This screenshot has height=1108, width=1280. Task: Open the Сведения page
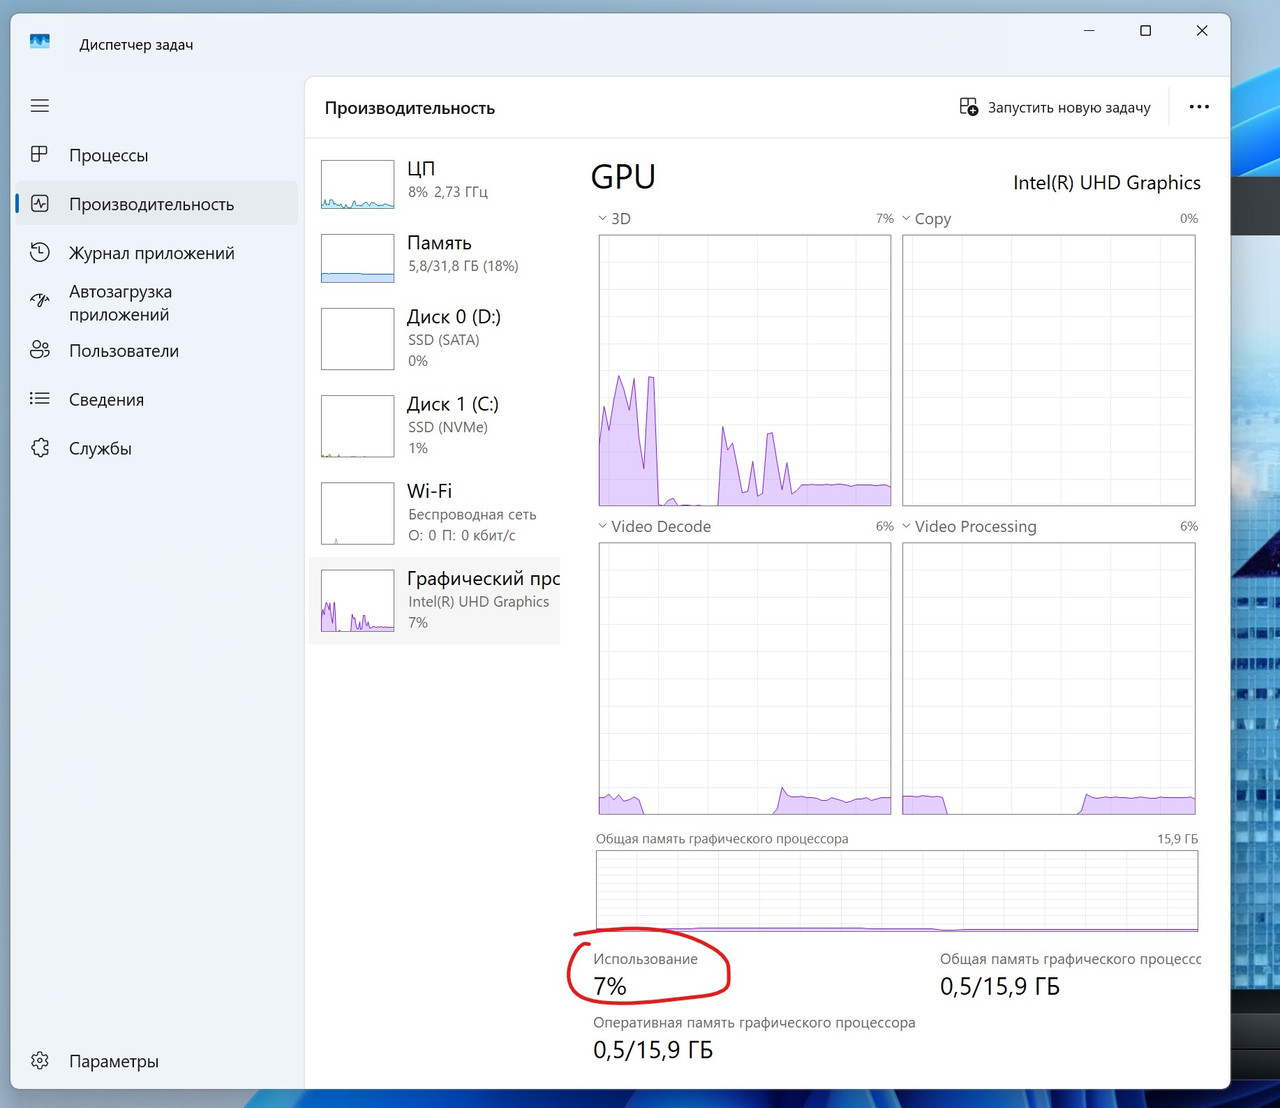pos(156,400)
